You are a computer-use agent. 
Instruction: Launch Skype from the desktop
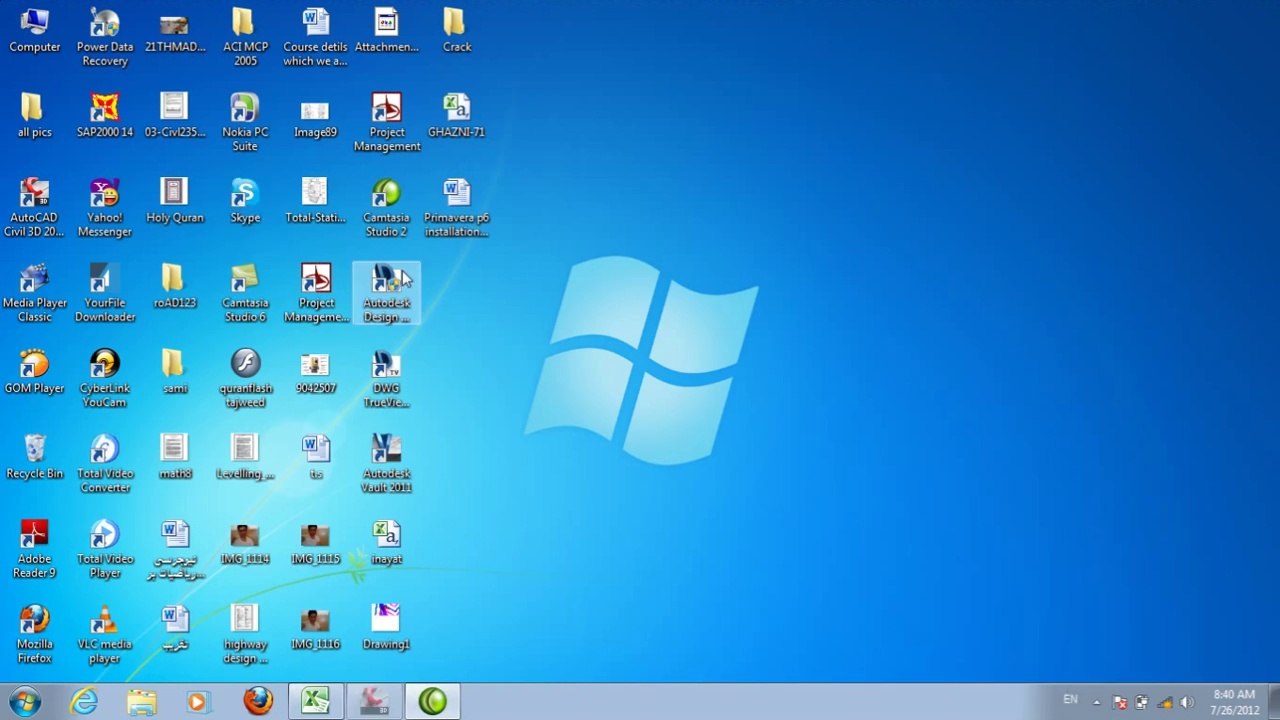(245, 200)
